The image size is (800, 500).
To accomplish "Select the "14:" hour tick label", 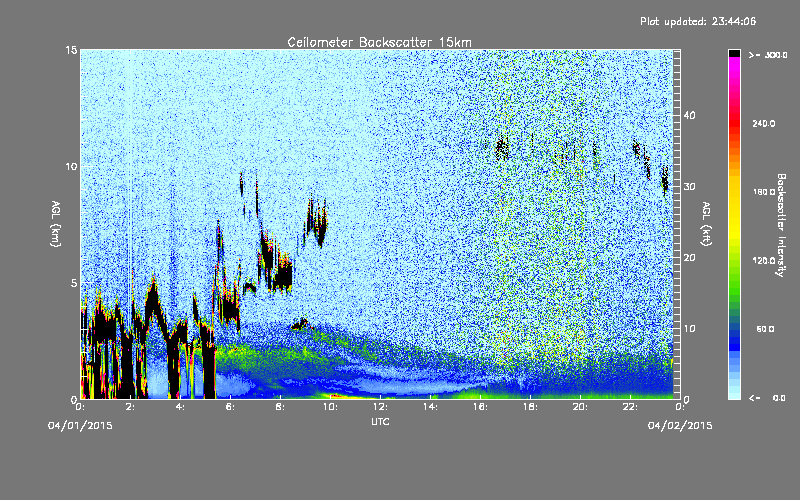I will [430, 407].
